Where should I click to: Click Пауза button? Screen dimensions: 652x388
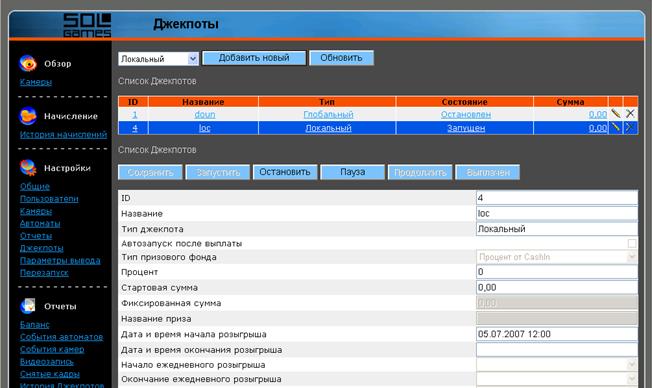tap(353, 172)
